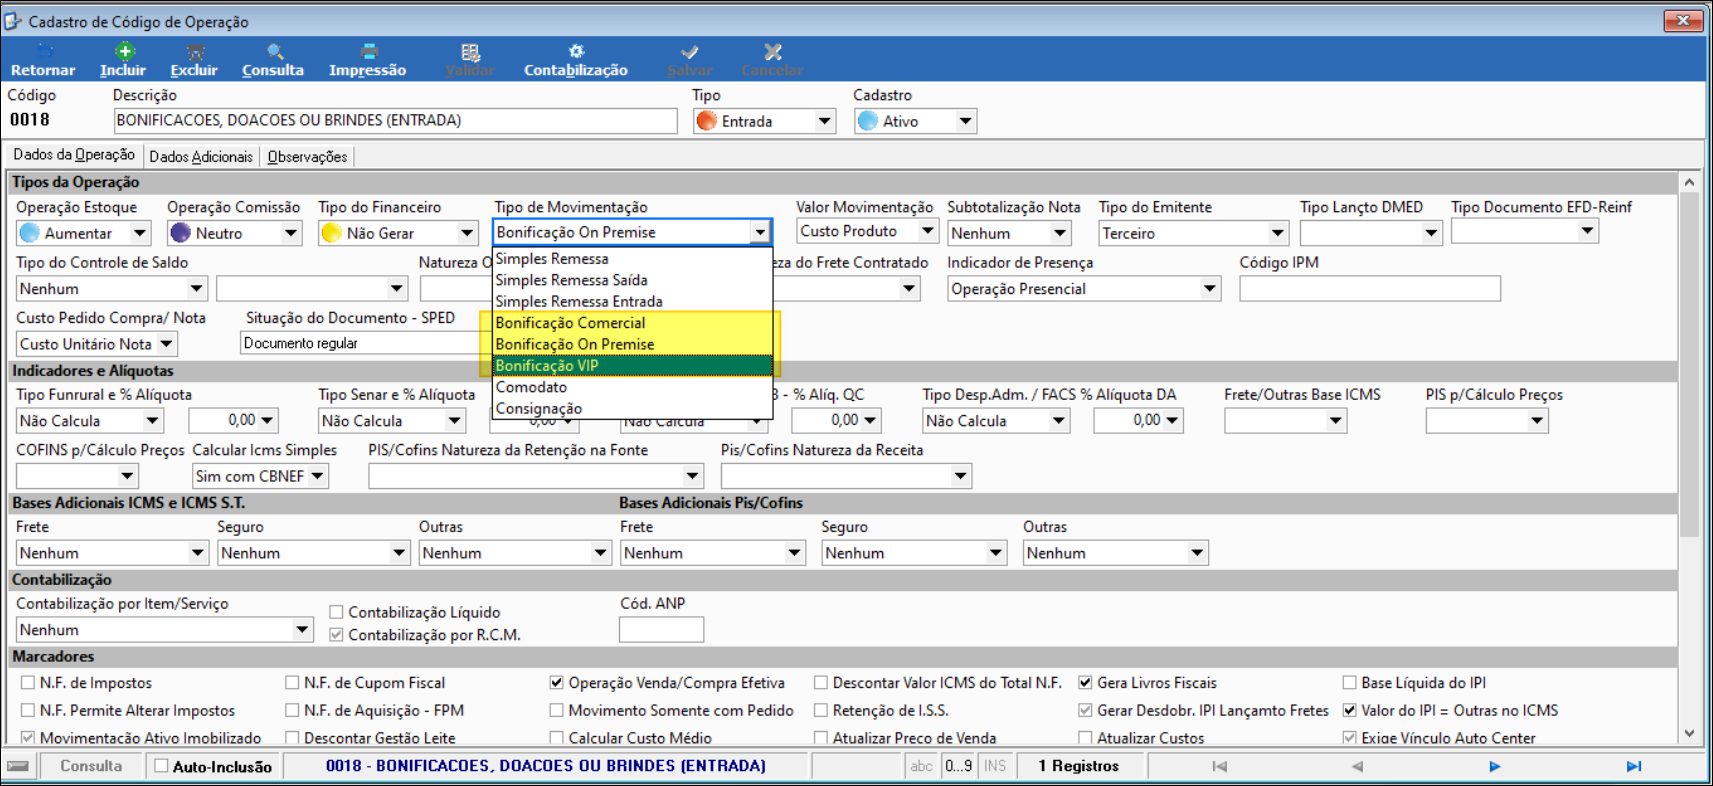Click the Retornar toolbar icon

[x=43, y=52]
